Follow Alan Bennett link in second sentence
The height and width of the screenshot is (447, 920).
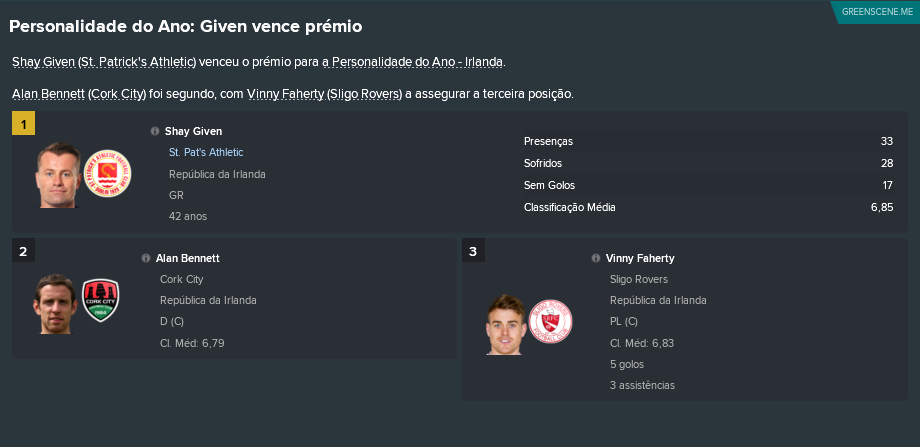pos(48,94)
